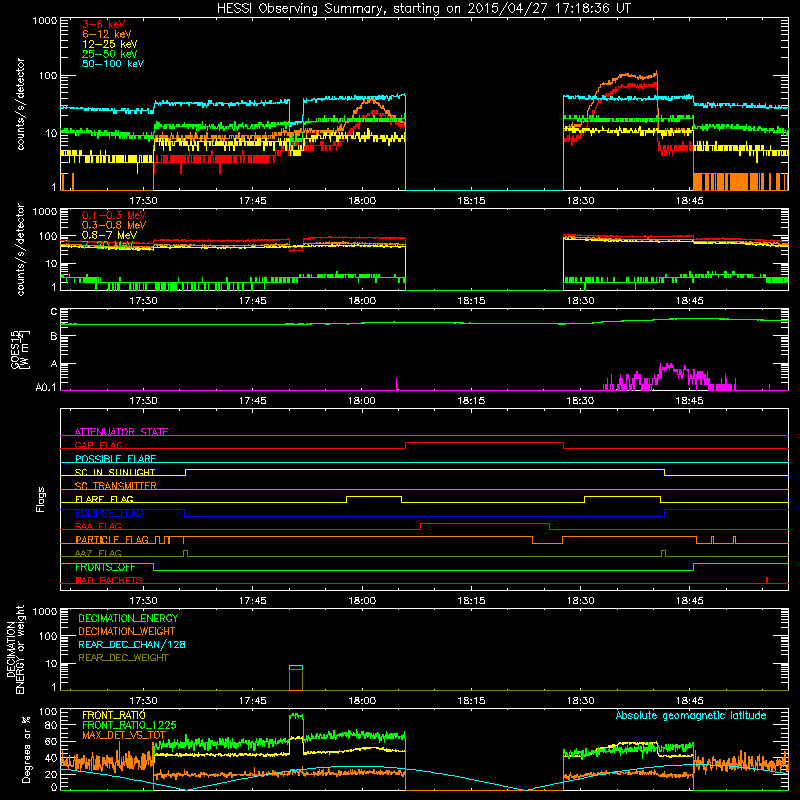Click the GOES15 axis label
Image resolution: width=800 pixels, height=800 pixels.
20,349
